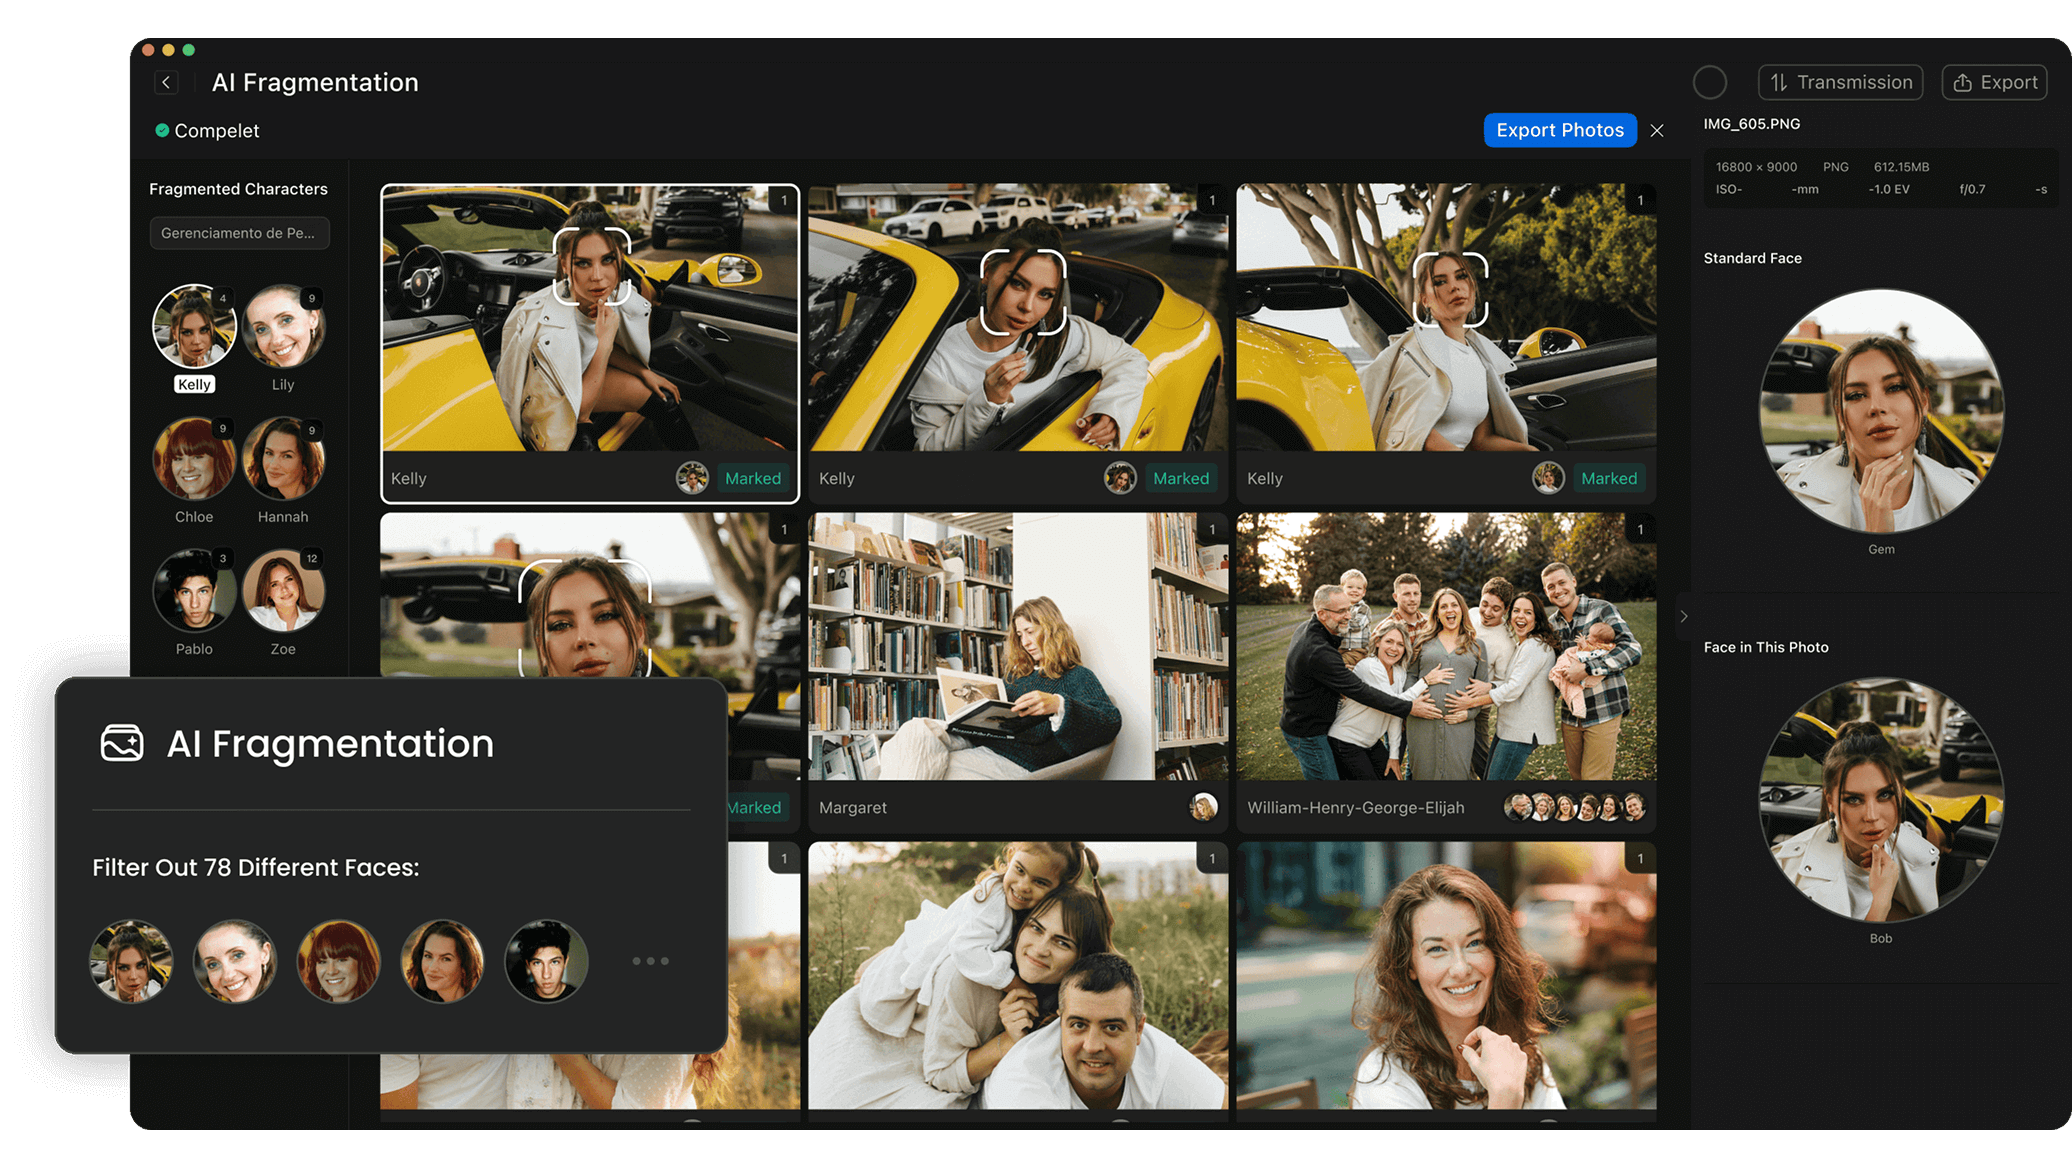Screen dimensions: 2072x1166
Task: Click the Compelet status indicator
Action: (207, 131)
